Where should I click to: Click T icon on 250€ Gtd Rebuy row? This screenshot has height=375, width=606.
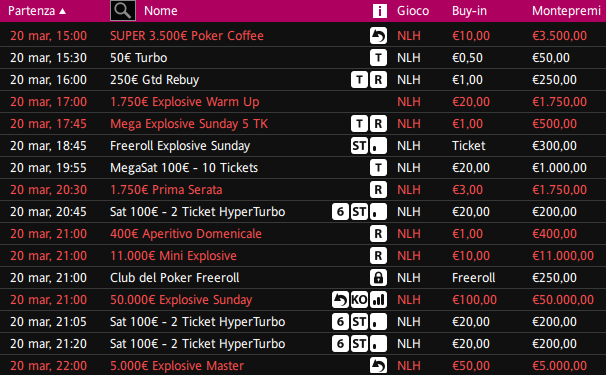[x=359, y=80]
